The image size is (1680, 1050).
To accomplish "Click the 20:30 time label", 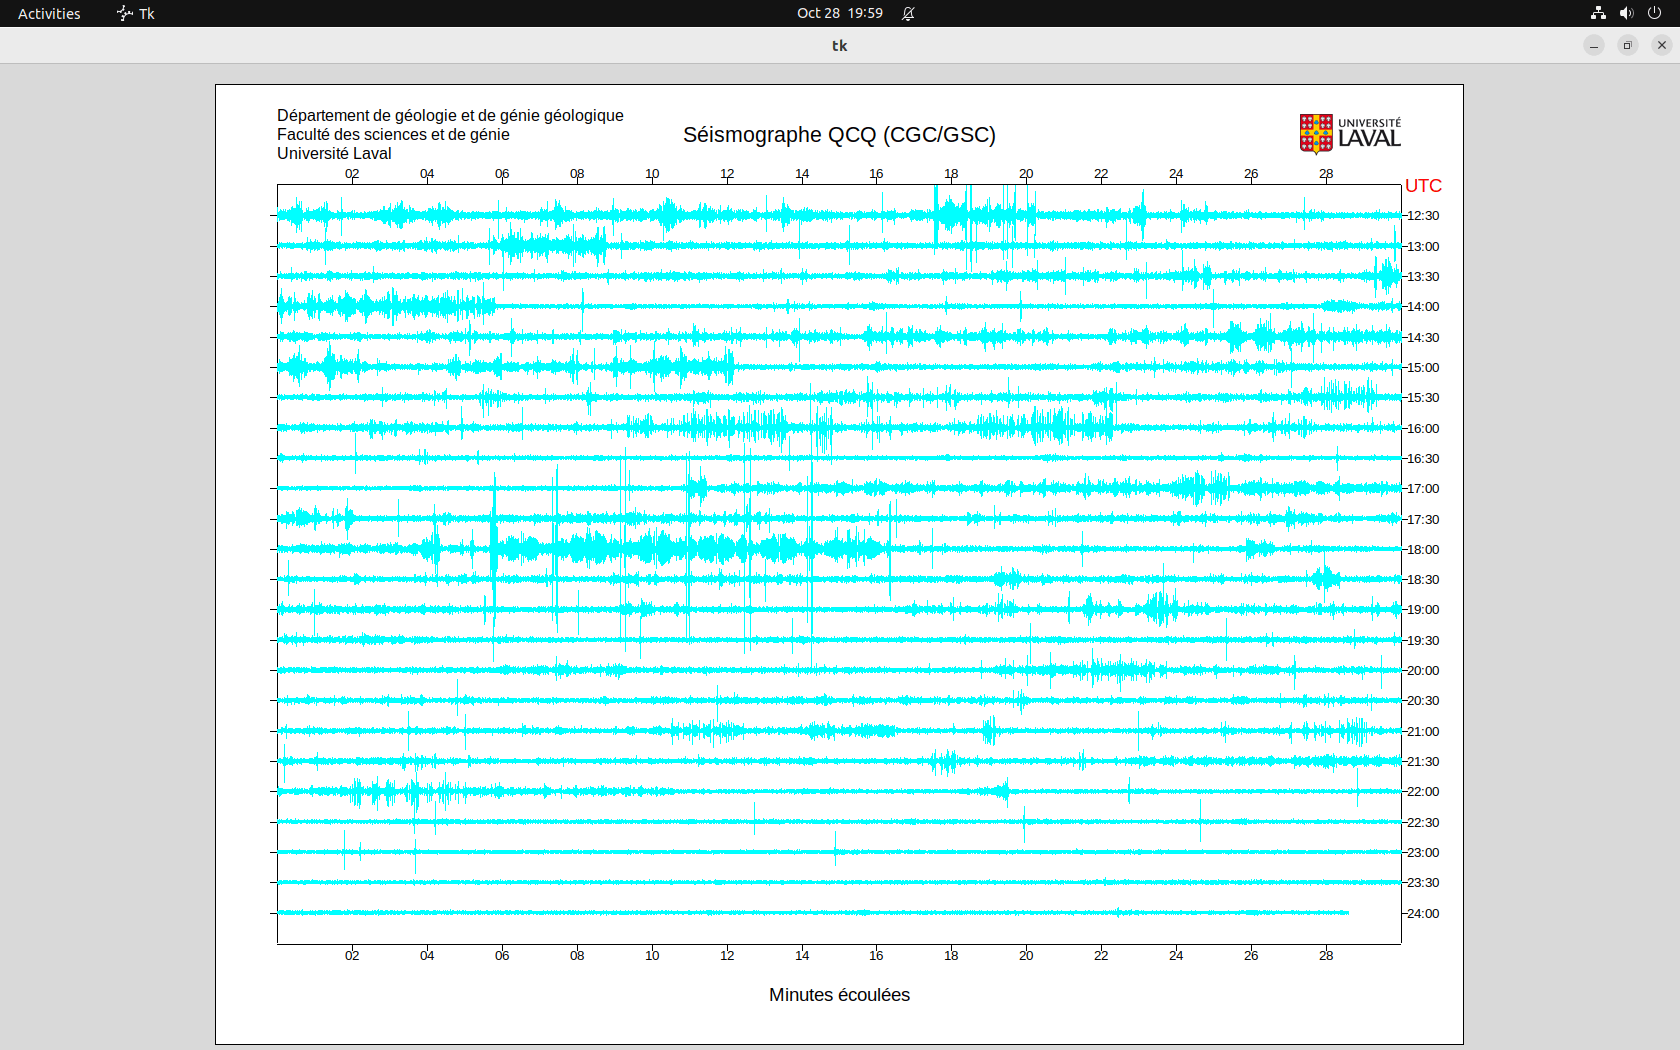I will (x=1423, y=701).
